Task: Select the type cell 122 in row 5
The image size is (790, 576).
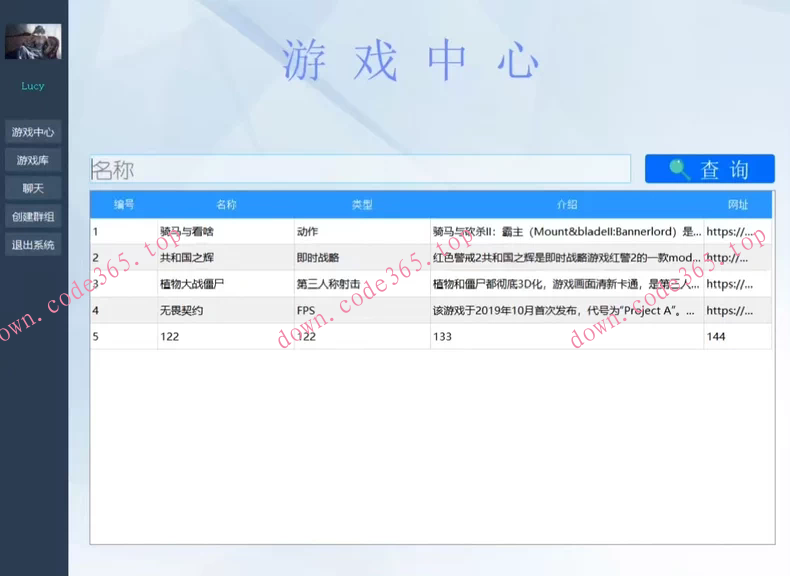Action: point(362,337)
